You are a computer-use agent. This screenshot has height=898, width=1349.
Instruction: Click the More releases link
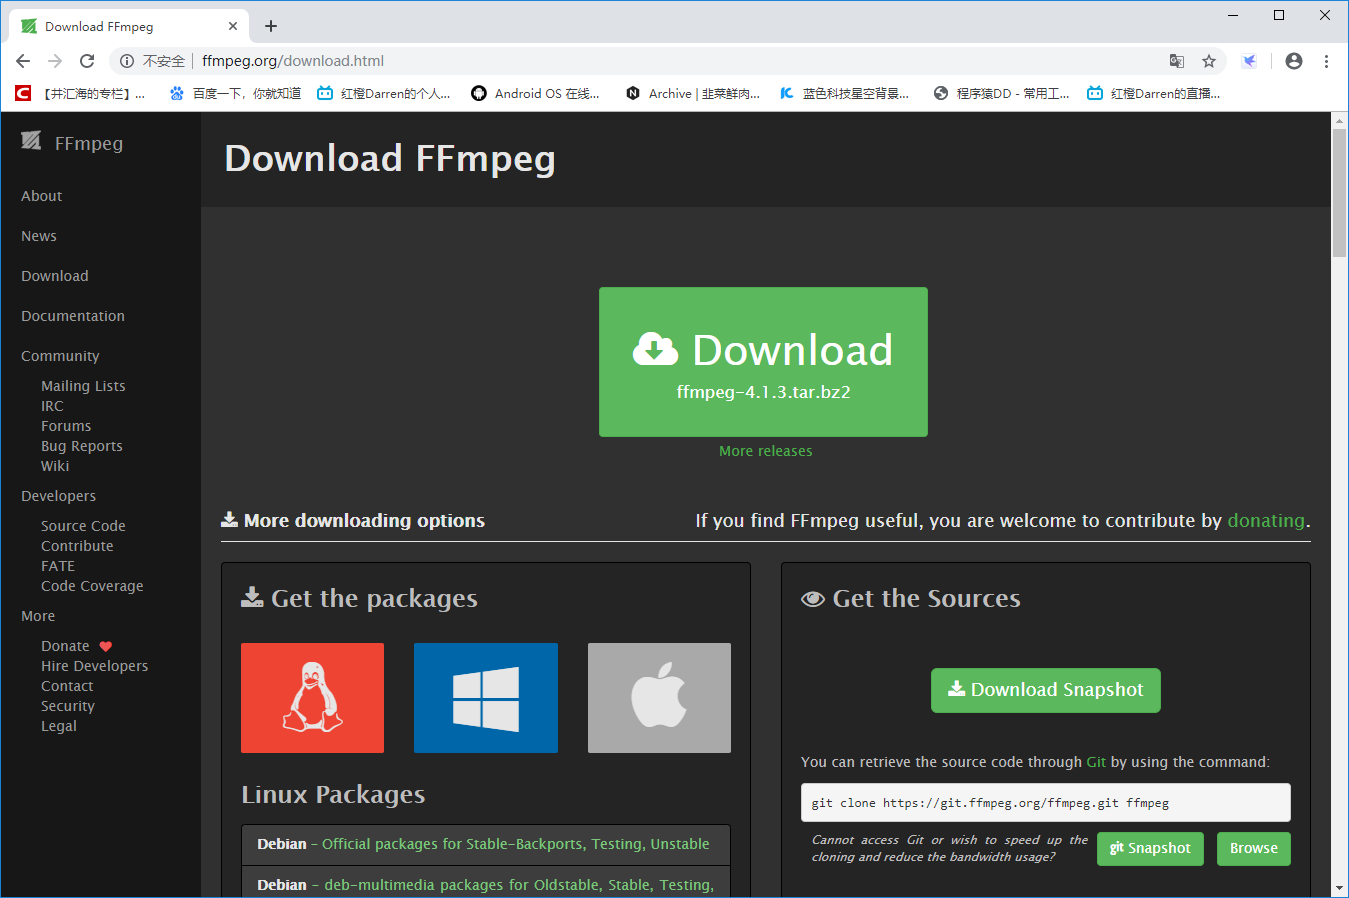pyautogui.click(x=765, y=451)
